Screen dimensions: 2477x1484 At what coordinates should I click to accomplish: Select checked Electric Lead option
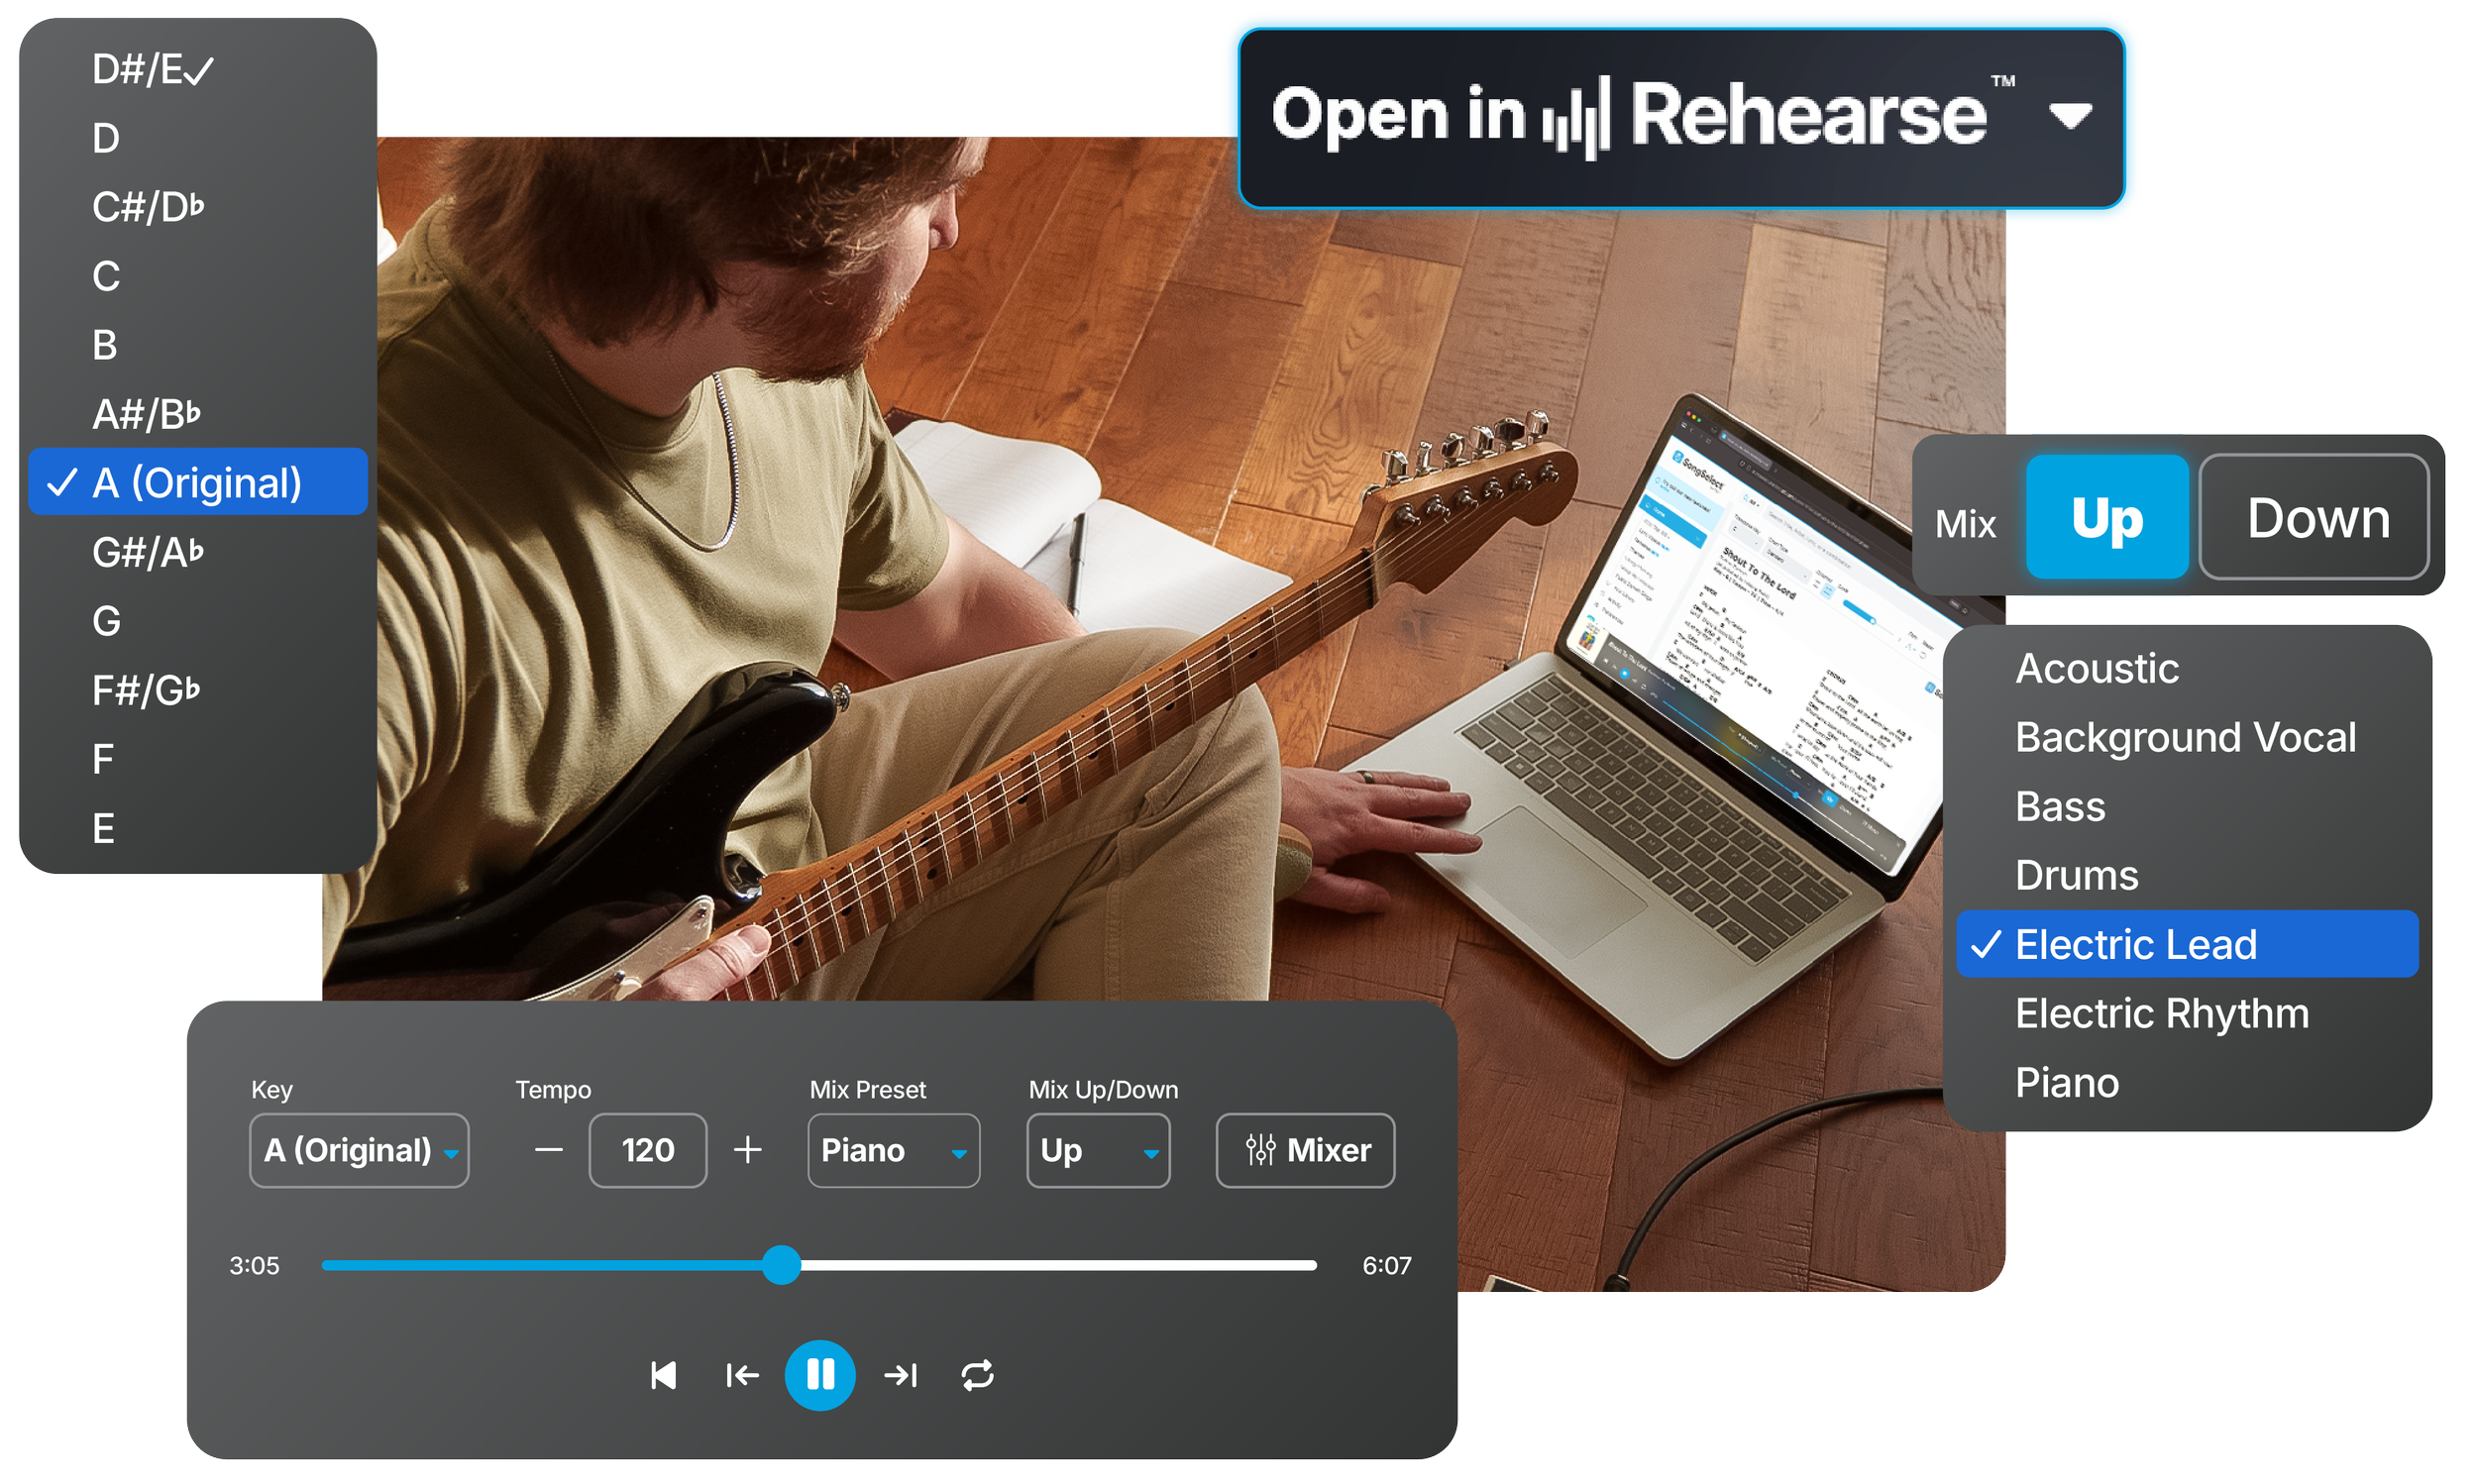click(2186, 944)
